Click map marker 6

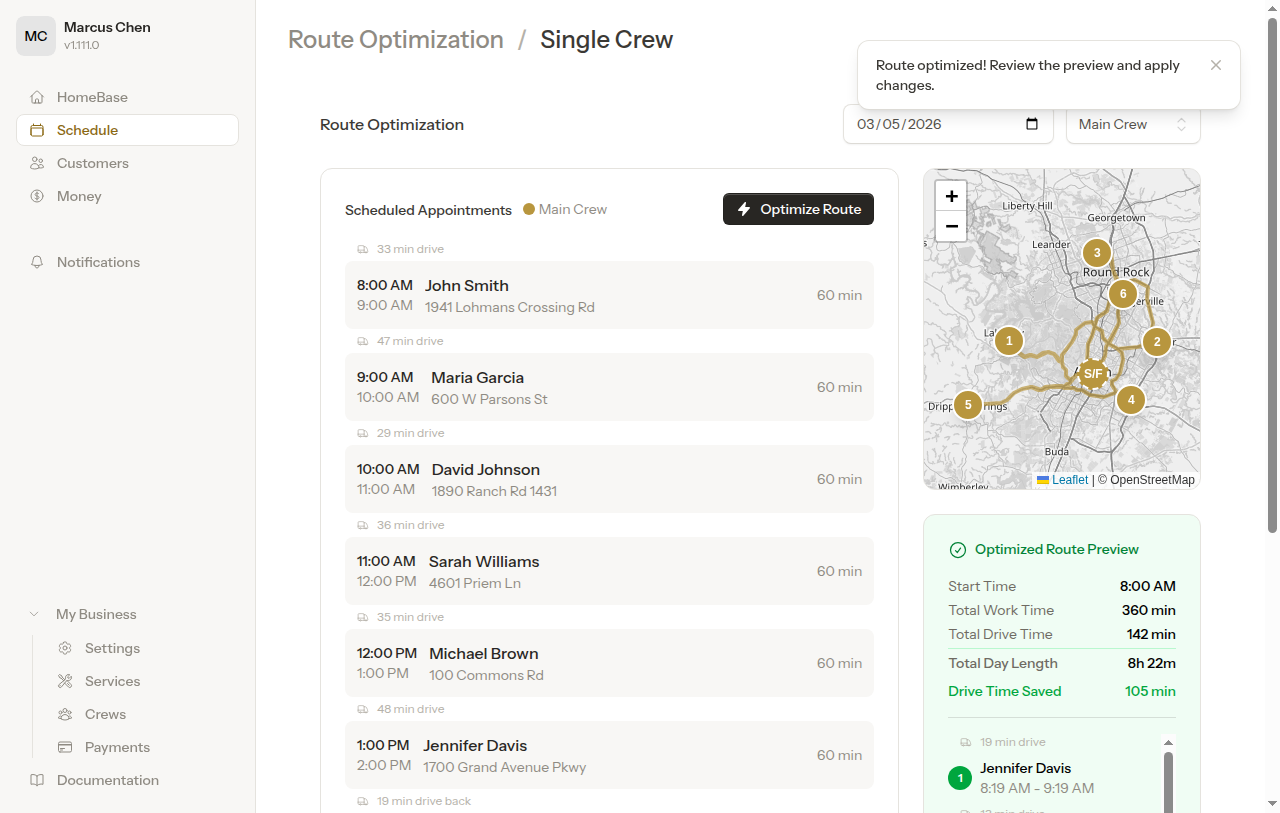click(x=1123, y=294)
